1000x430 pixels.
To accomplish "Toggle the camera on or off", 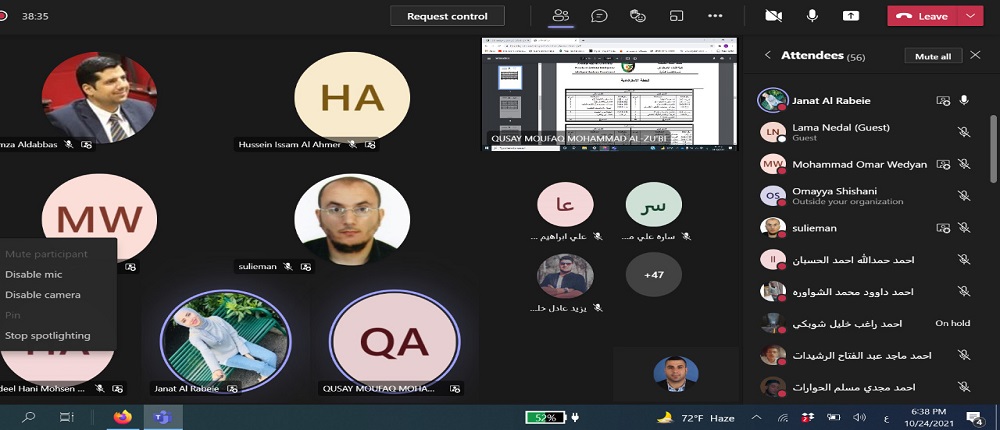I will (773, 16).
